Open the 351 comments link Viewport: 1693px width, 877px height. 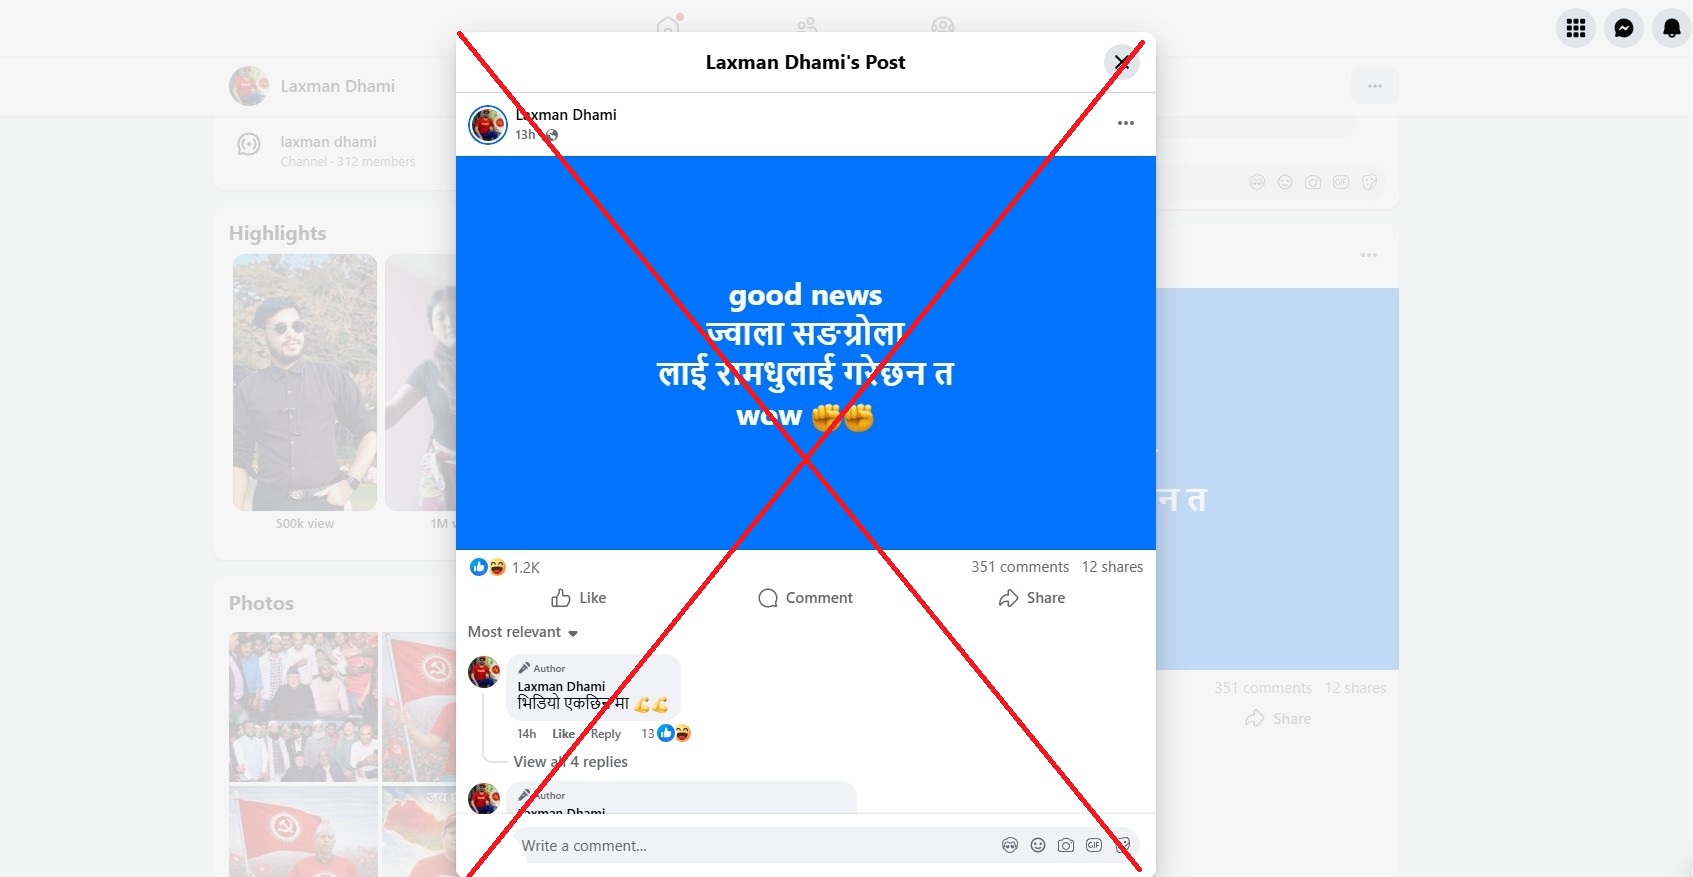(x=1020, y=567)
